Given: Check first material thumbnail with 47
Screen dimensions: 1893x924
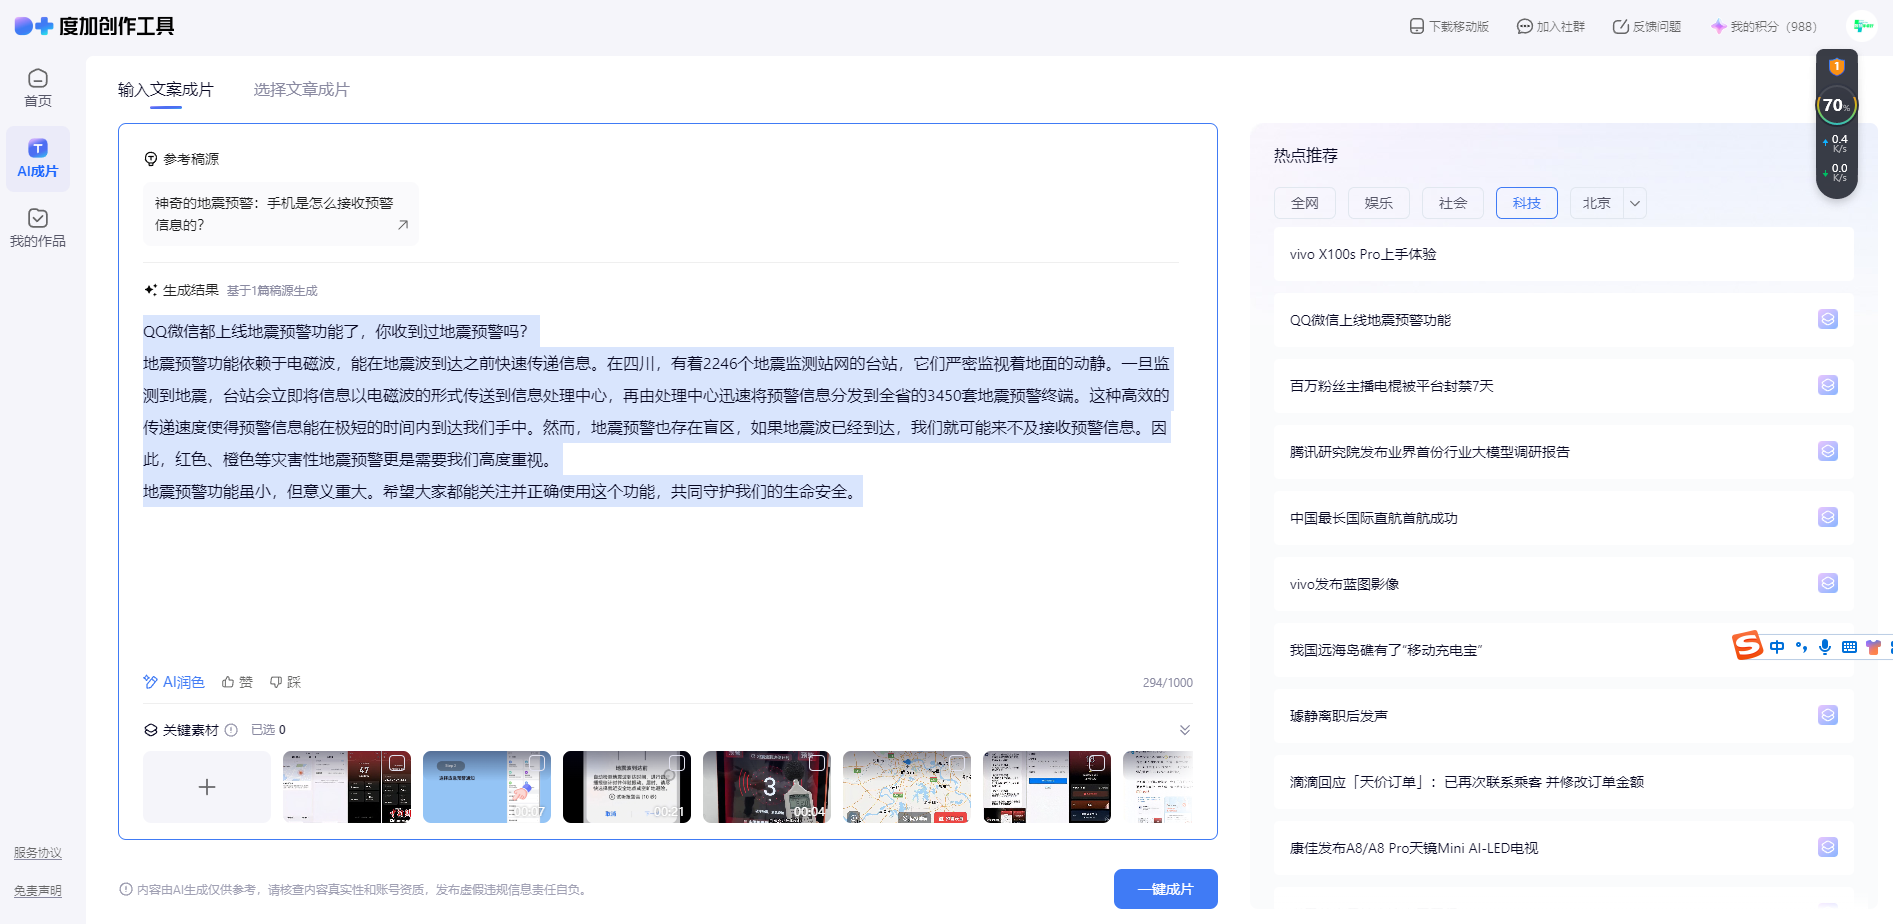Looking at the screenshot, I should [397, 763].
